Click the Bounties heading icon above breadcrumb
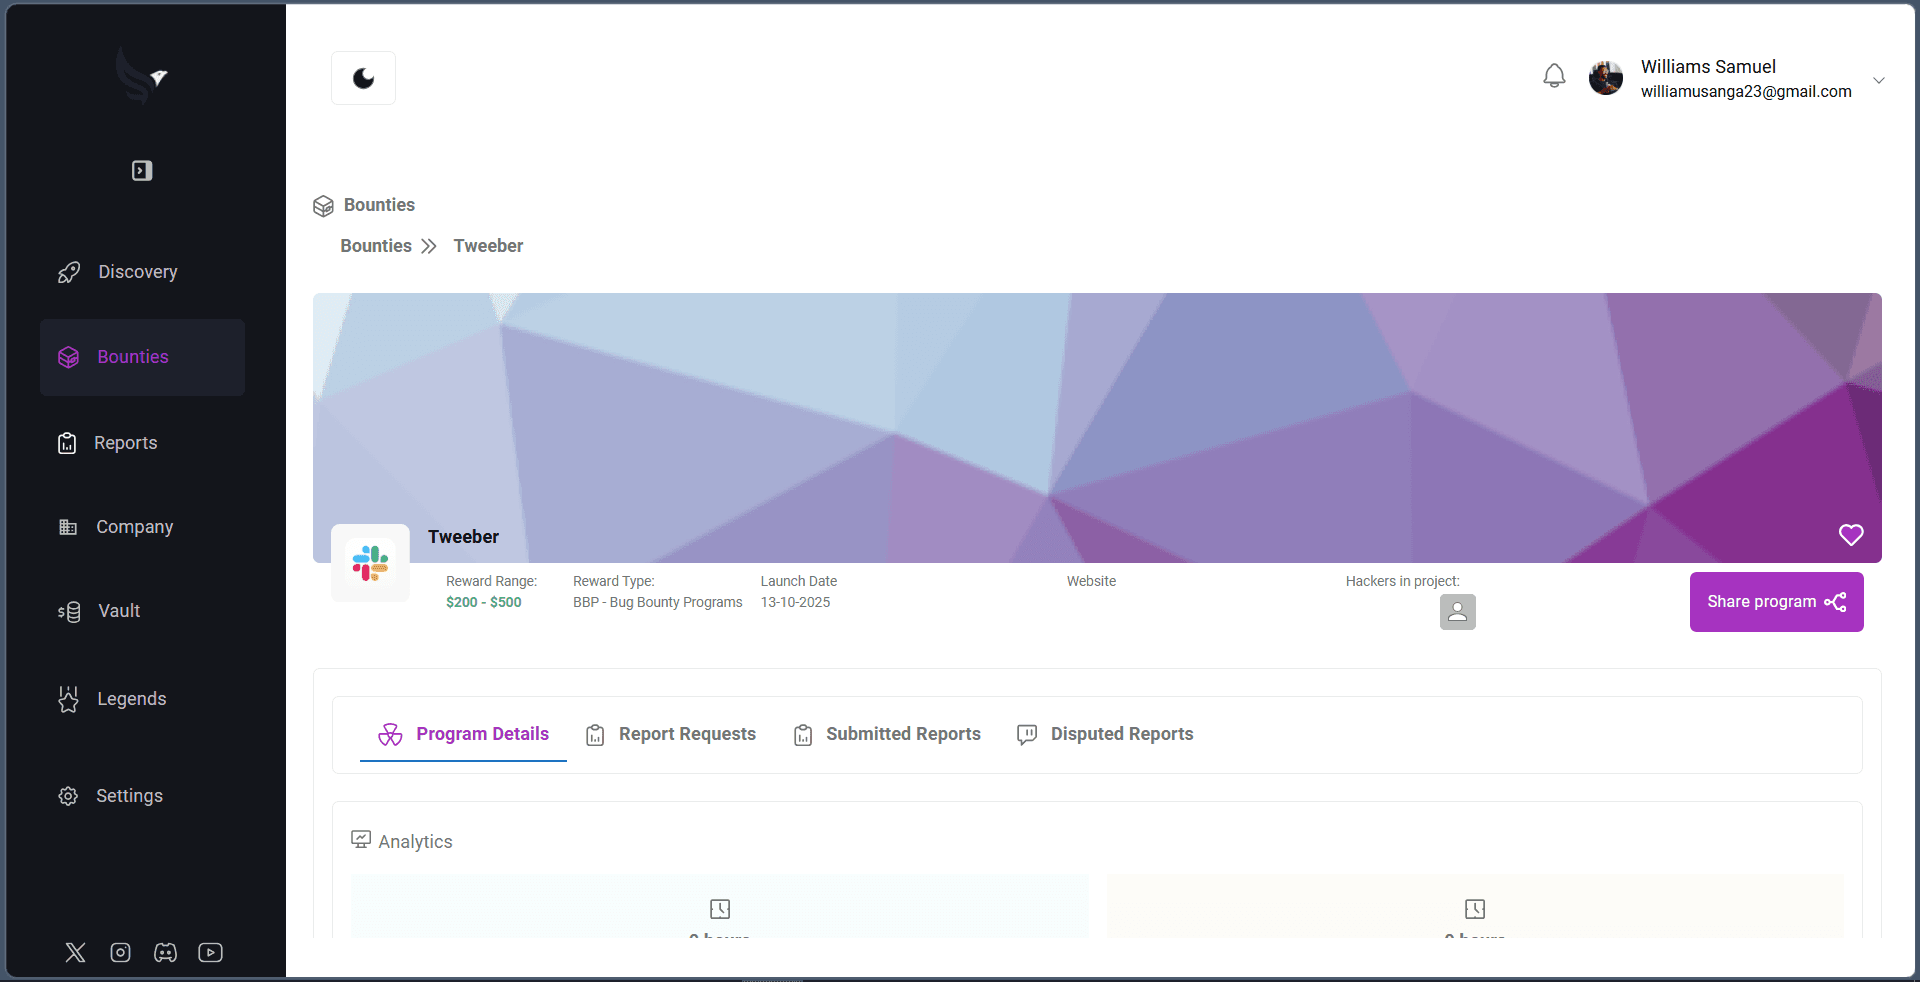The height and width of the screenshot is (982, 1920). [323, 206]
